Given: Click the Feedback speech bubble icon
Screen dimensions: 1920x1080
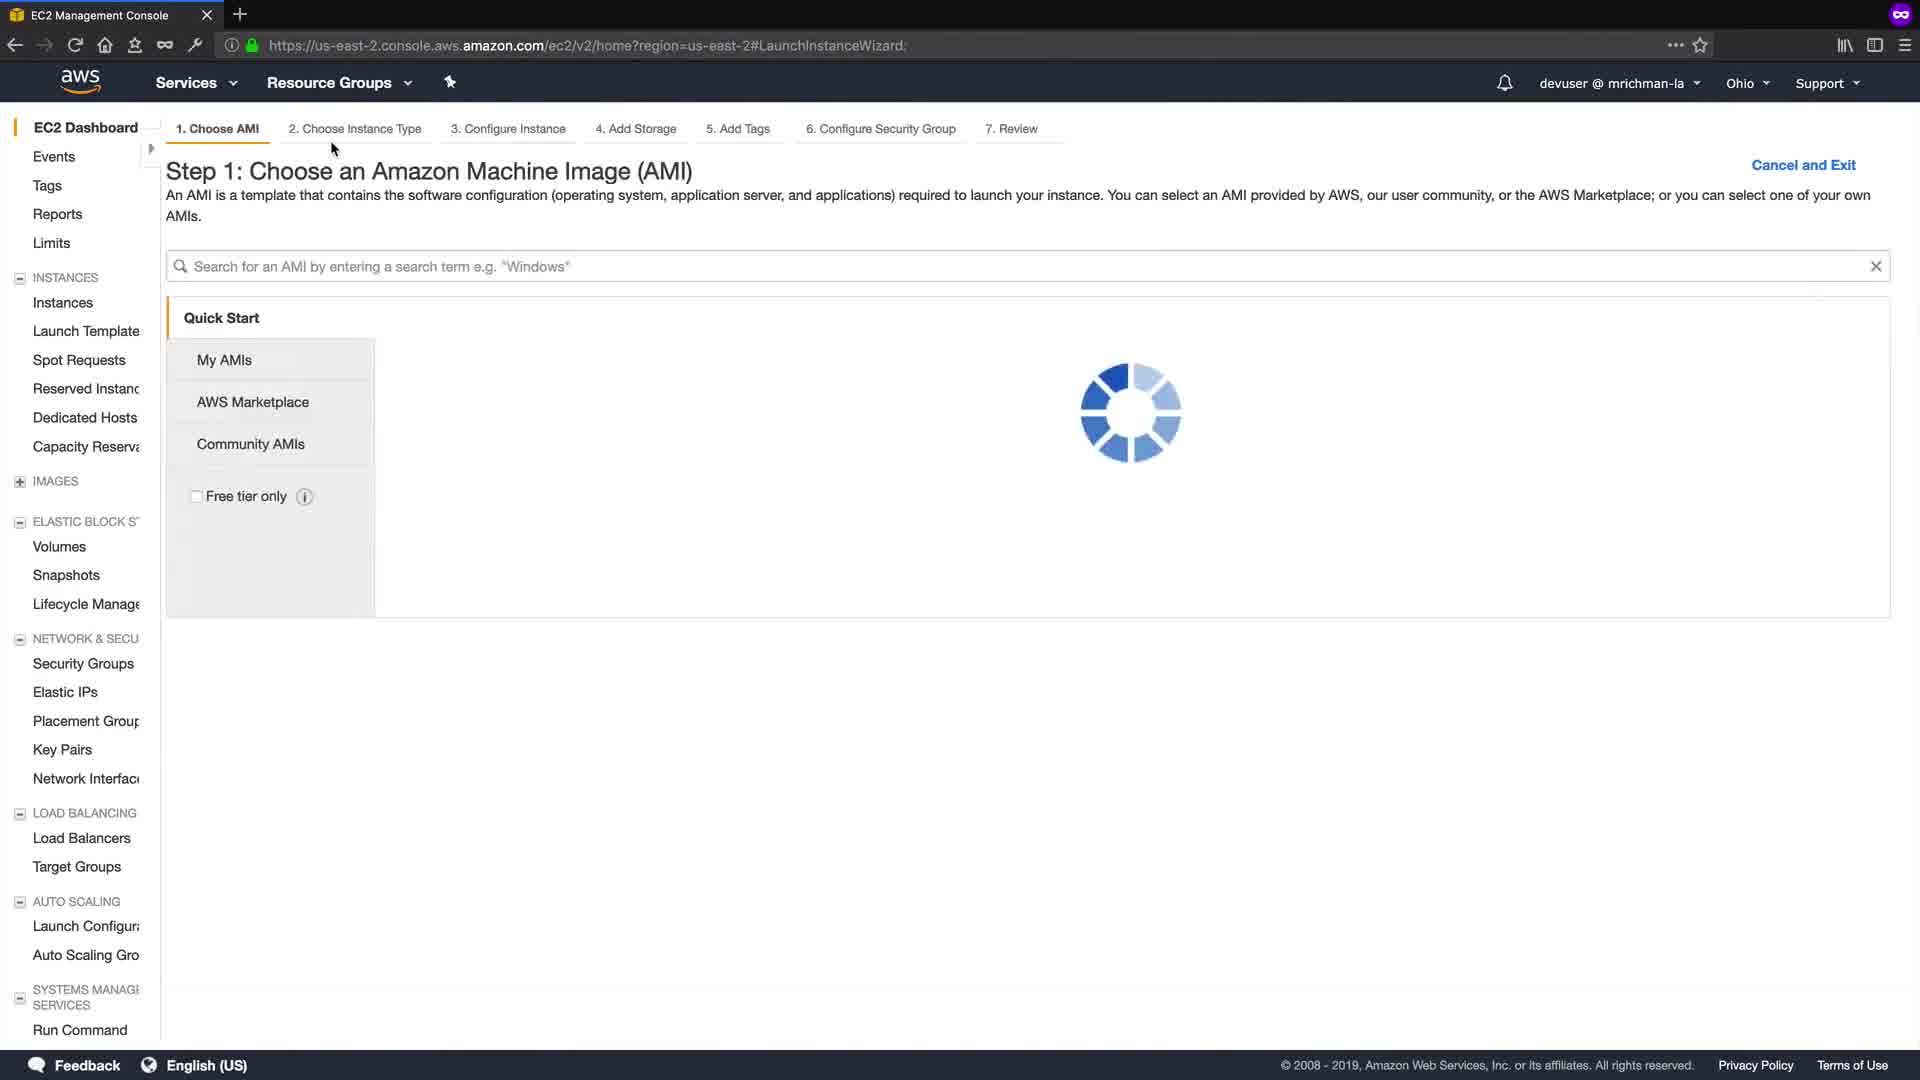Looking at the screenshot, I should 37,1065.
